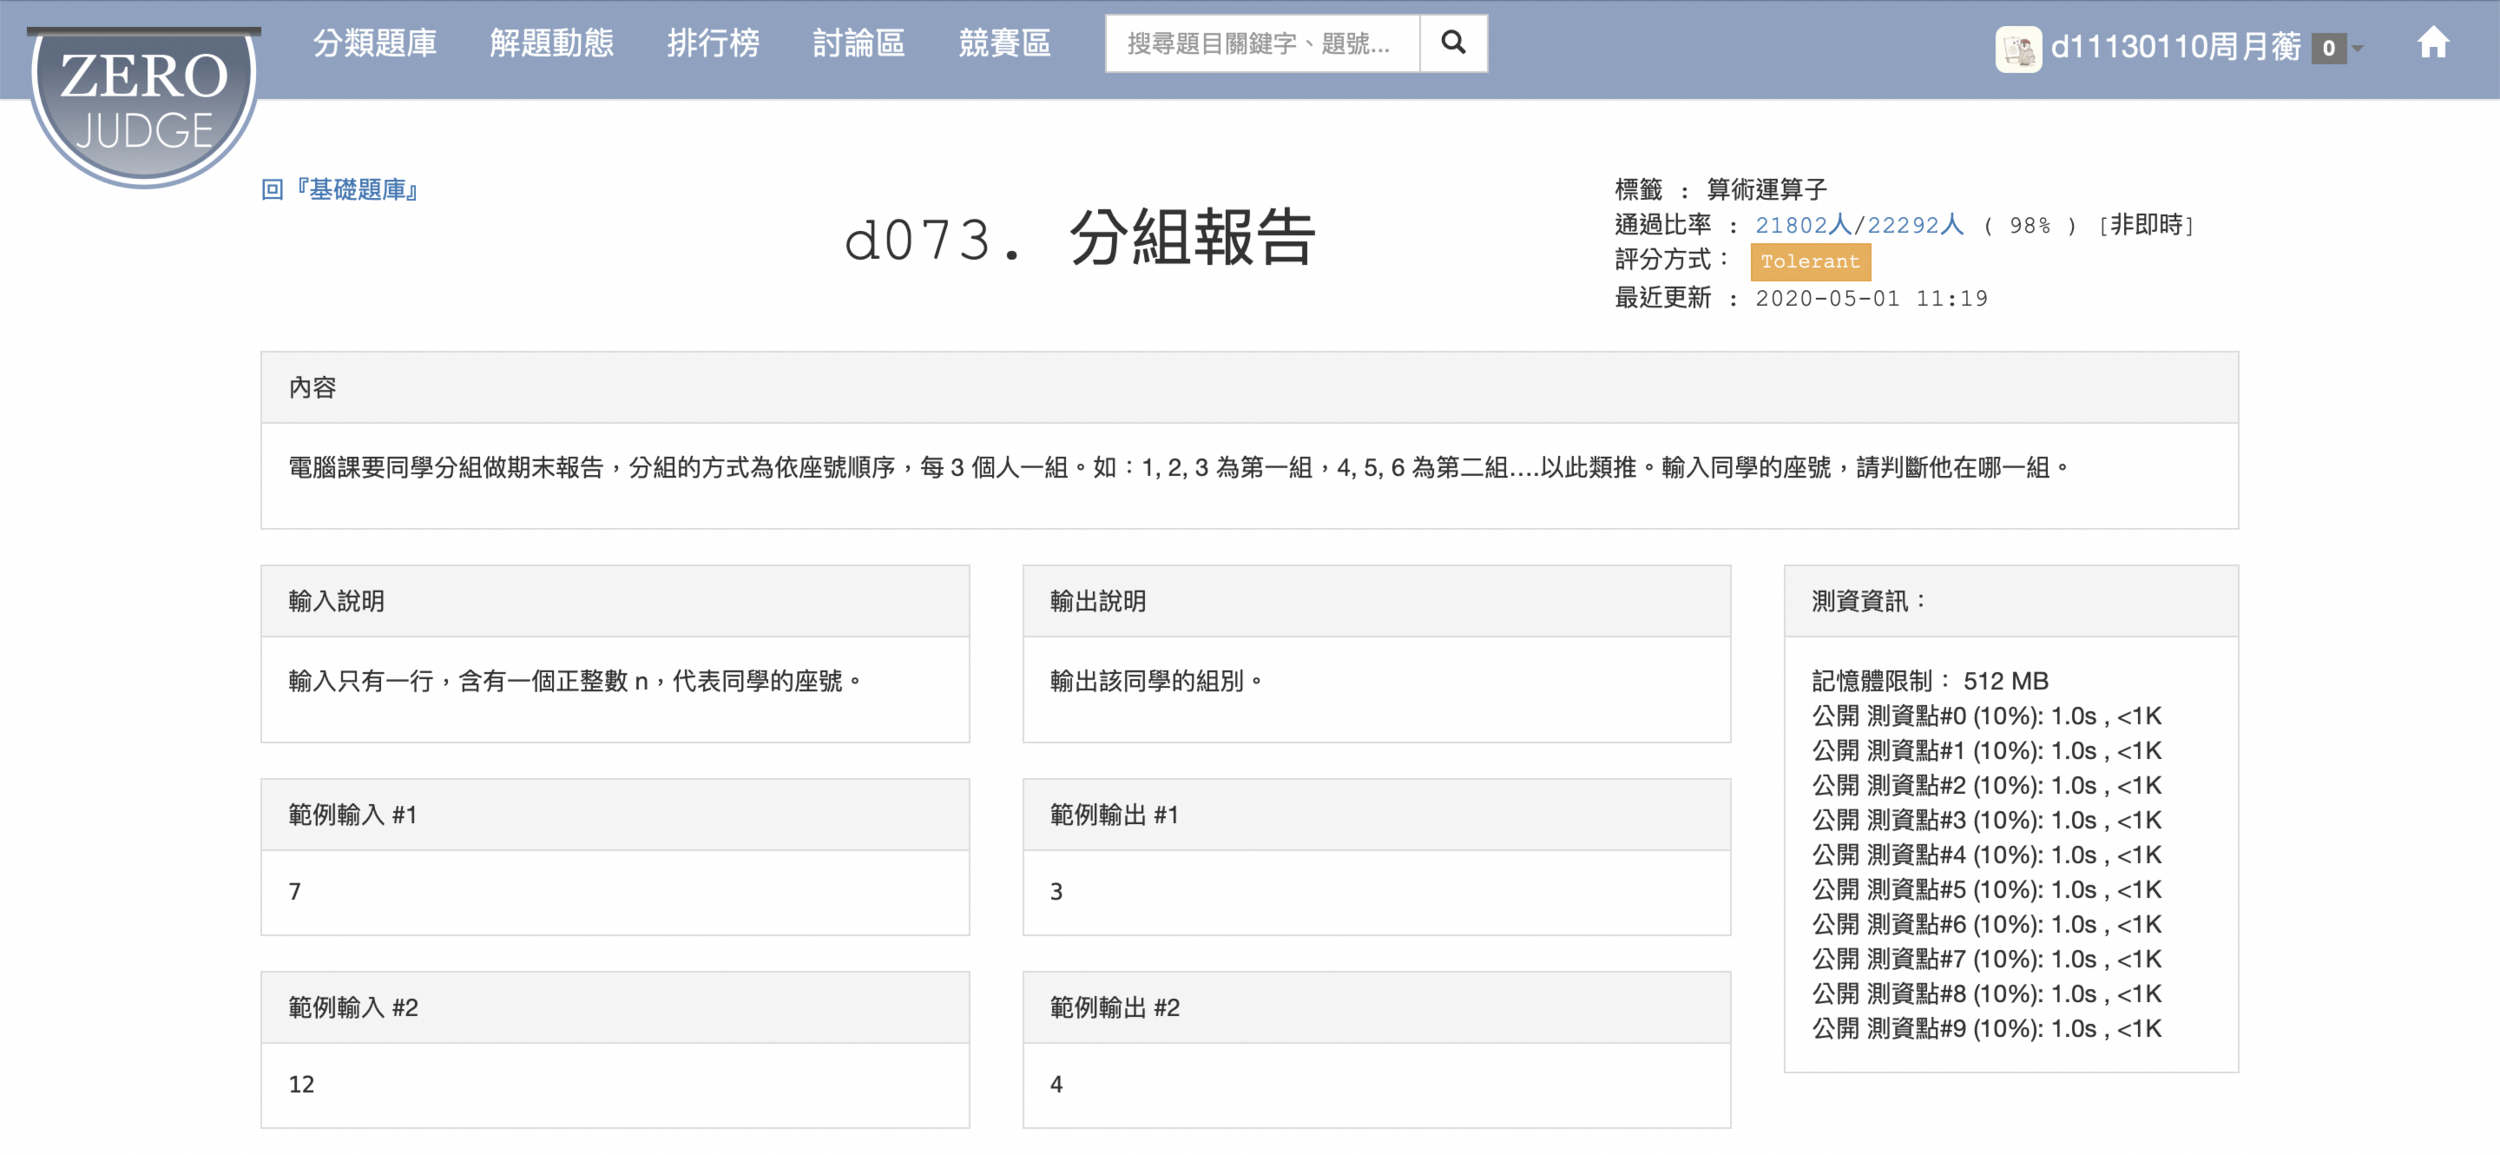Go to the 競賽區 section
Viewport: 2500px width, 1155px height.
[1004, 43]
